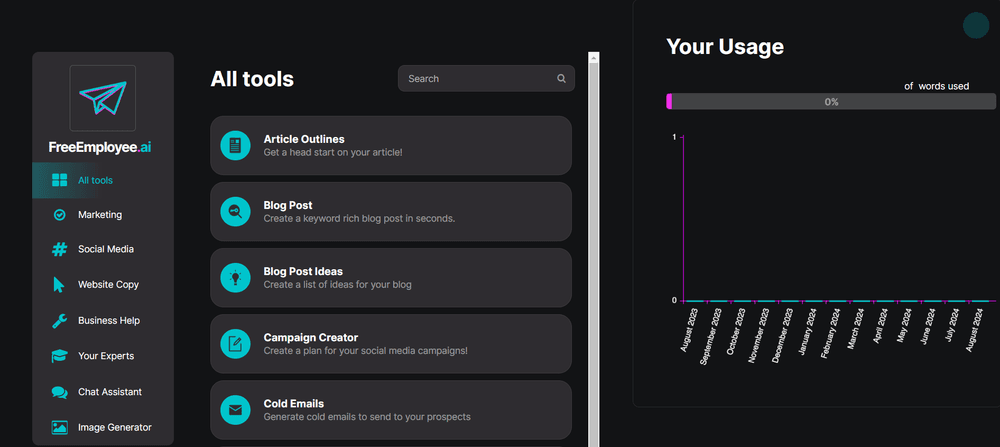Viewport: 1000px width, 447px height.
Task: Click the Article Outlines document icon
Action: (x=235, y=146)
